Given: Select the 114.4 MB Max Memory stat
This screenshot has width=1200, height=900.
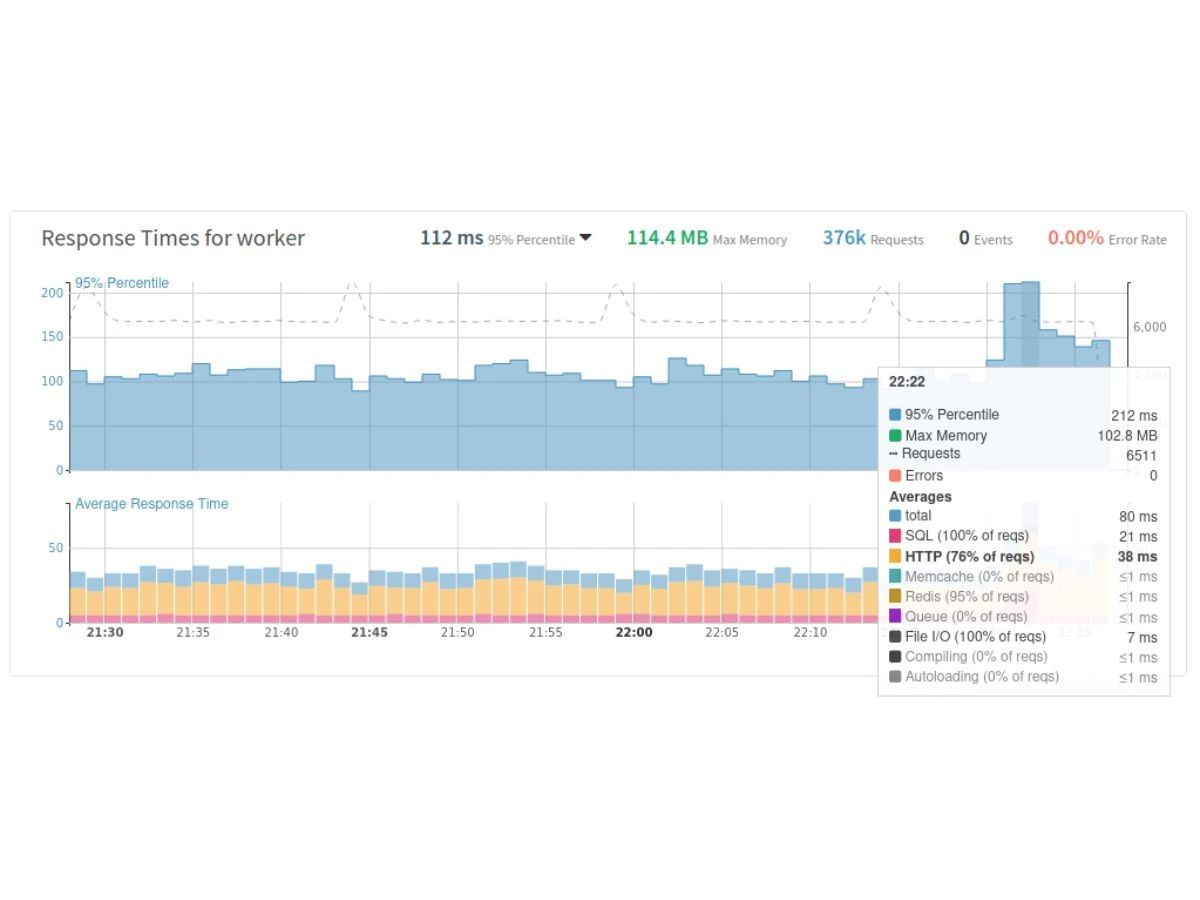Looking at the screenshot, I should click(x=707, y=238).
